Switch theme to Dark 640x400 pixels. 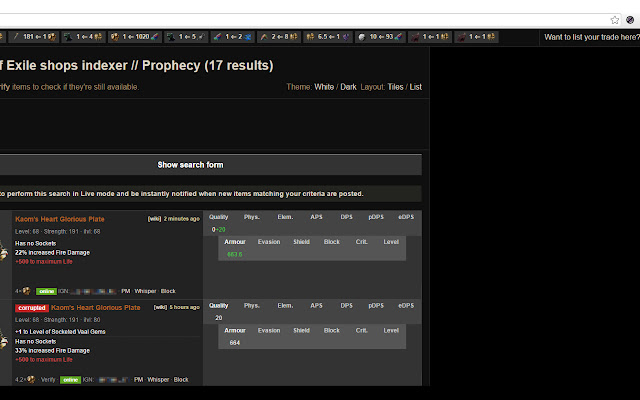click(x=348, y=87)
